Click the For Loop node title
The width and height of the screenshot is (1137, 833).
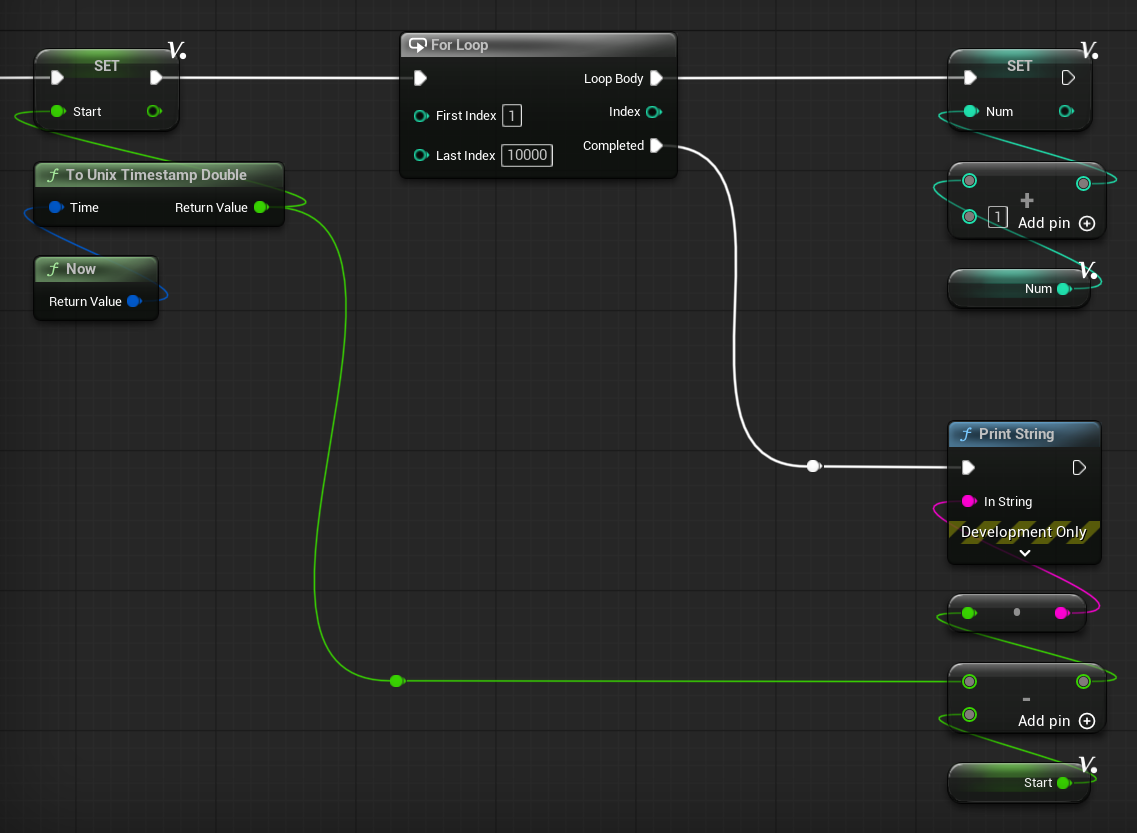[459, 45]
